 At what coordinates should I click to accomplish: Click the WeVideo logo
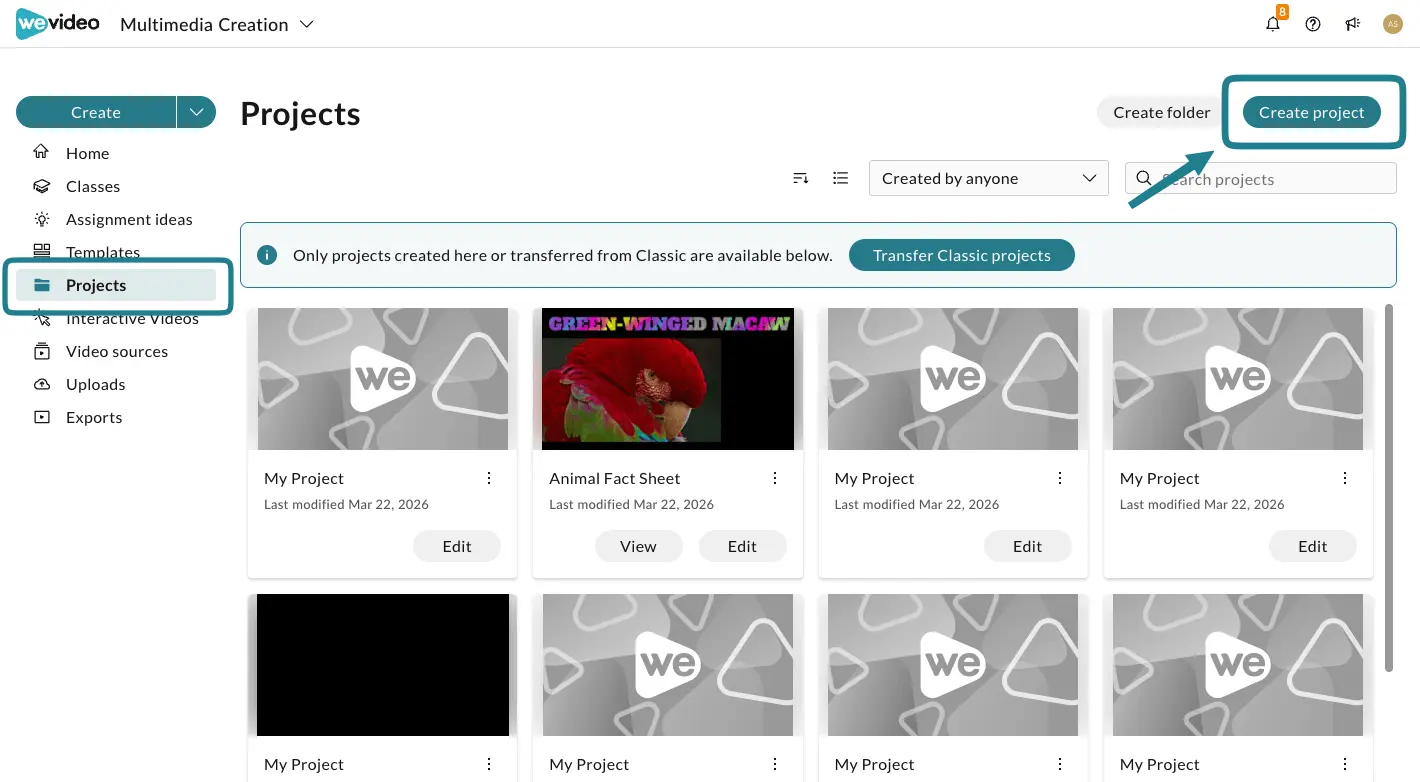coord(57,23)
